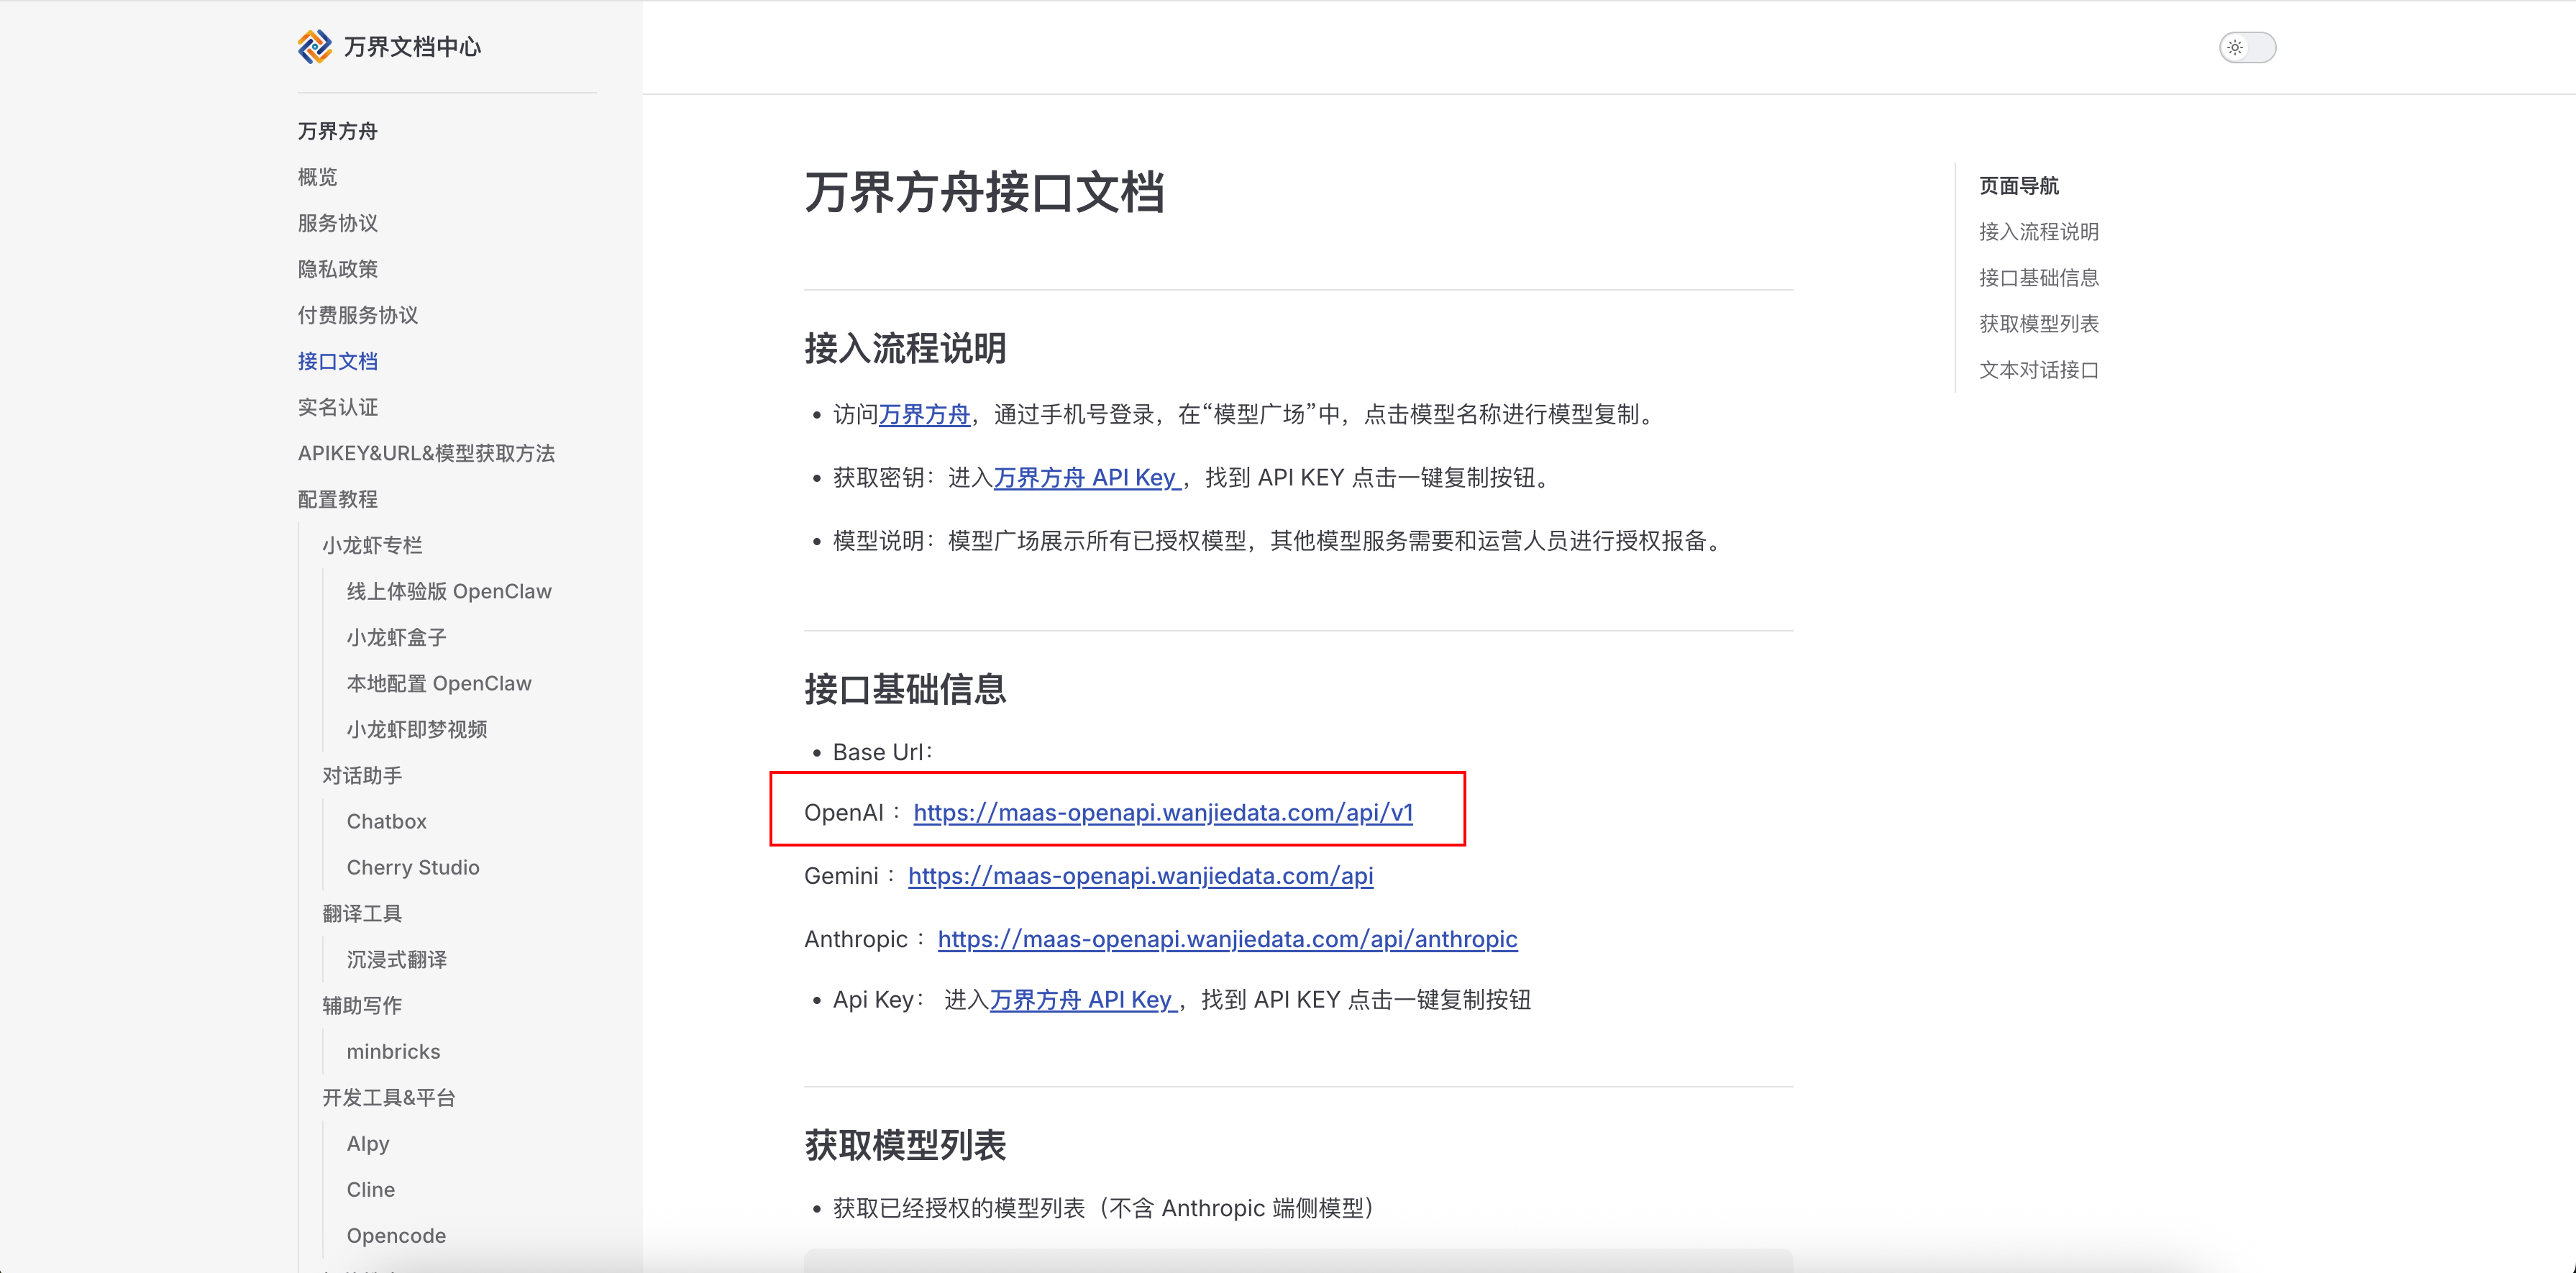Click the Base Url: bullet text

pos(882,751)
